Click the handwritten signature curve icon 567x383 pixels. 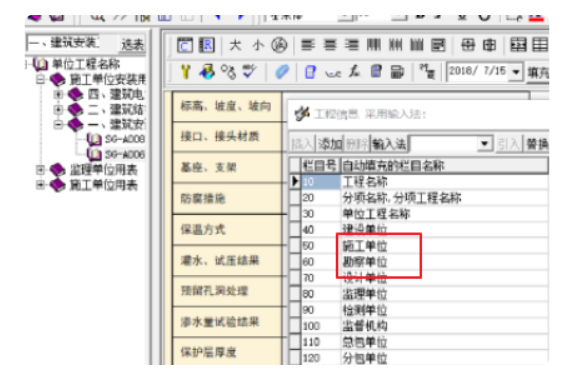[x=333, y=73]
